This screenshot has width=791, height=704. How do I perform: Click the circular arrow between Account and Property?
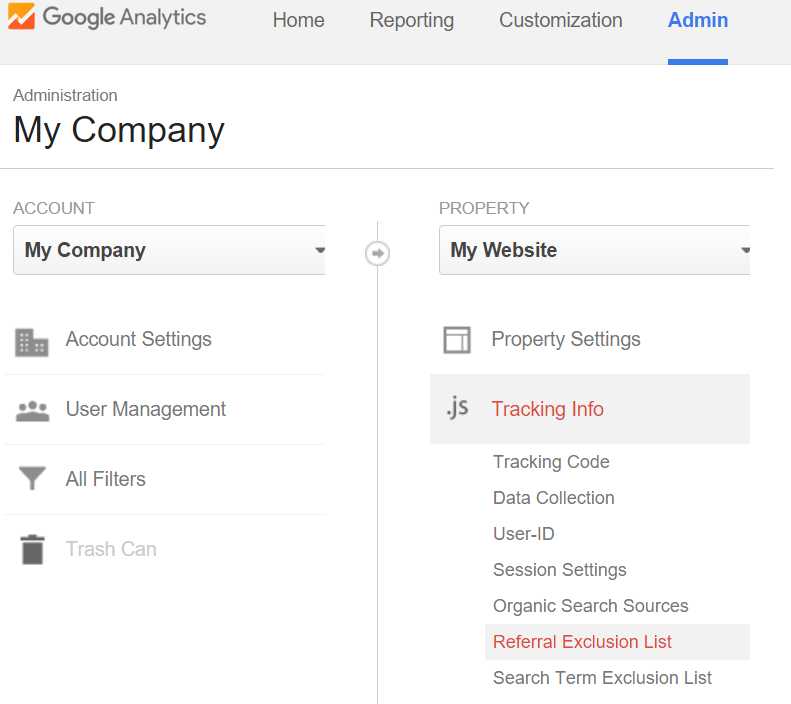pos(377,253)
